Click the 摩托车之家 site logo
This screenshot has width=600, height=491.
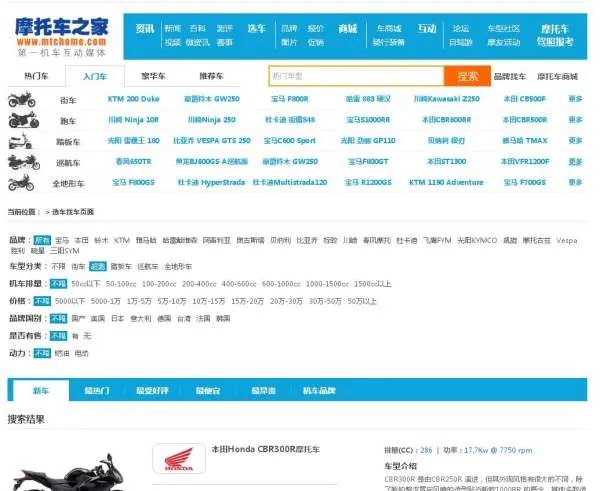point(62,37)
